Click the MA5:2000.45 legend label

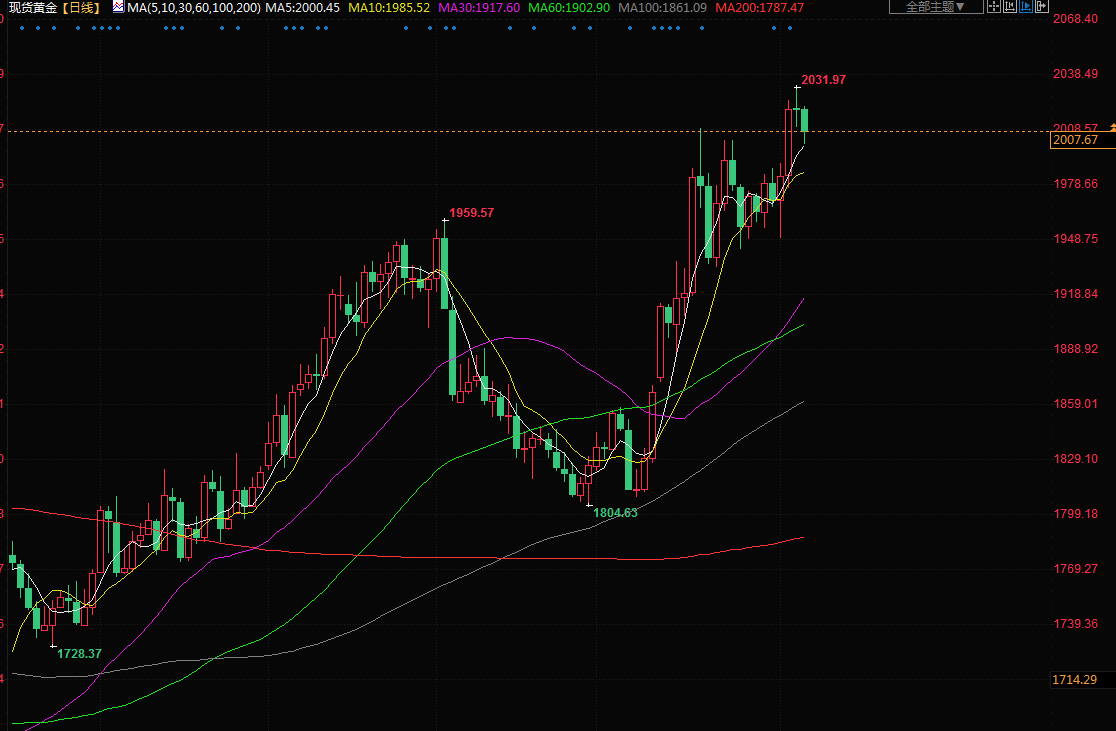pos(302,7)
